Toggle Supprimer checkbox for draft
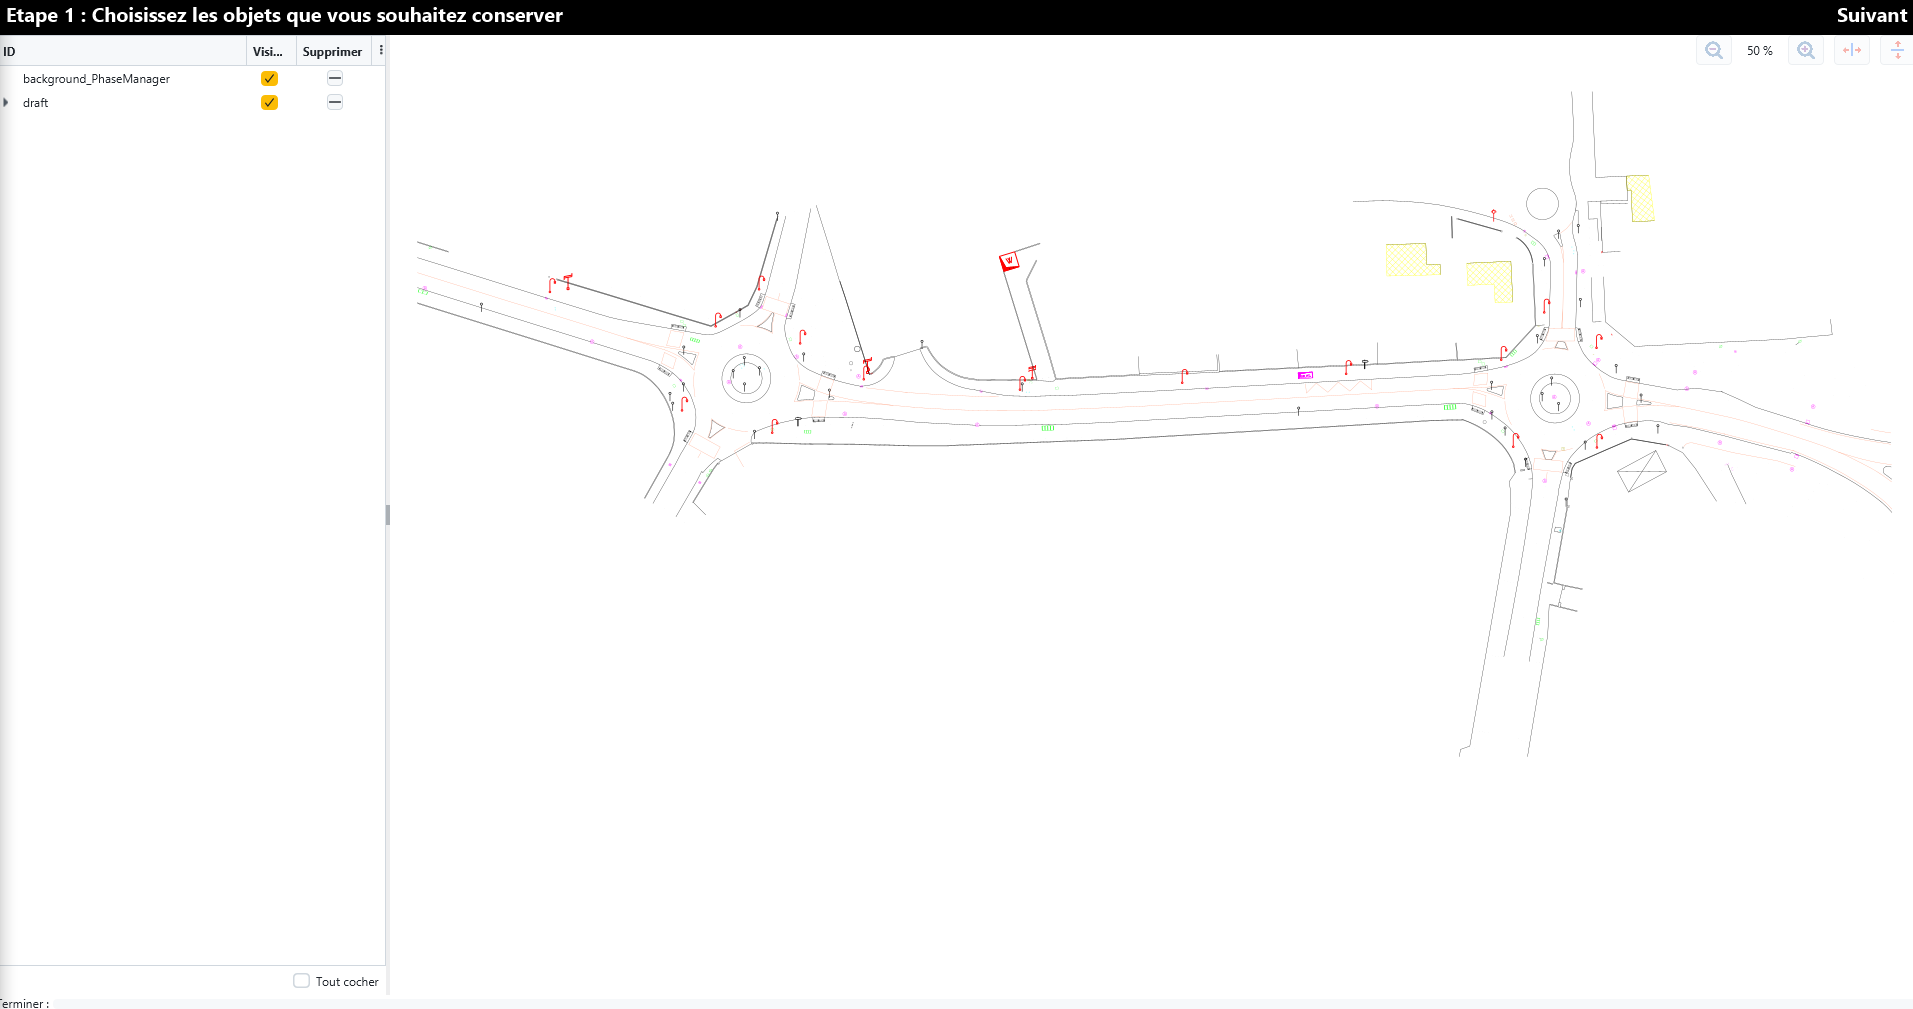The width and height of the screenshot is (1913, 1009). tap(335, 103)
